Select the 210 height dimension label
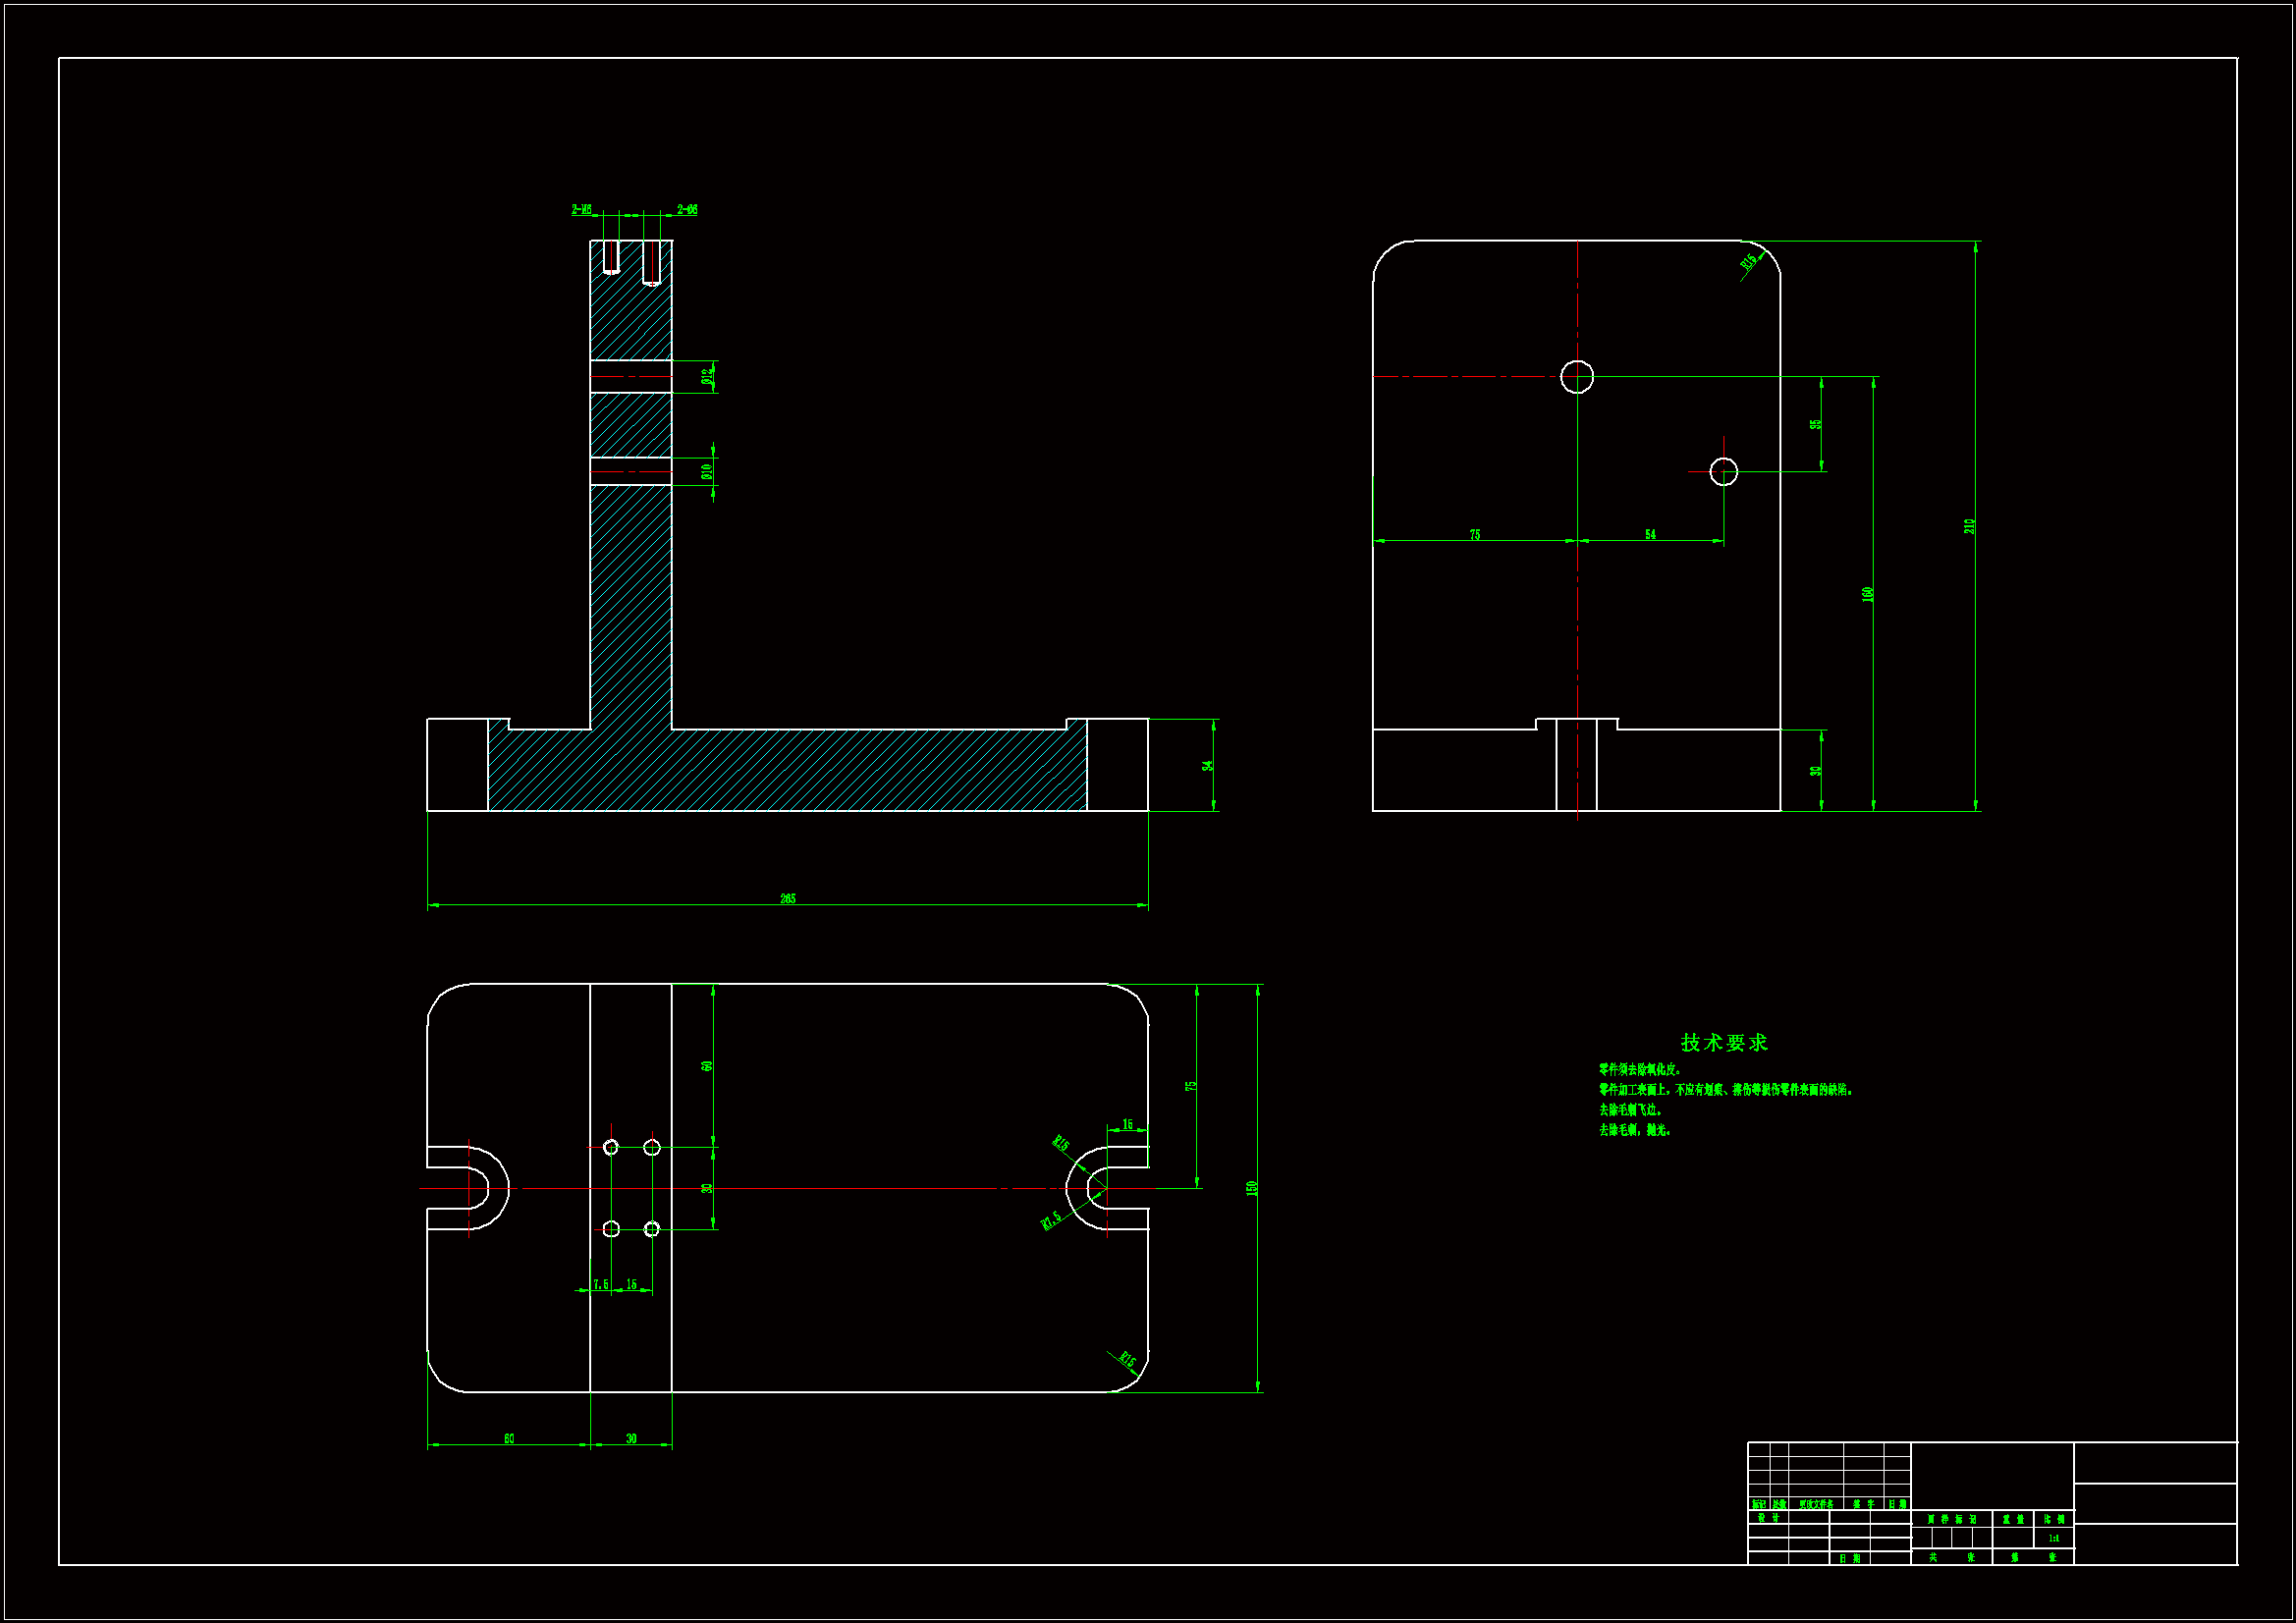Viewport: 2296px width, 1623px height. pos(1969,526)
